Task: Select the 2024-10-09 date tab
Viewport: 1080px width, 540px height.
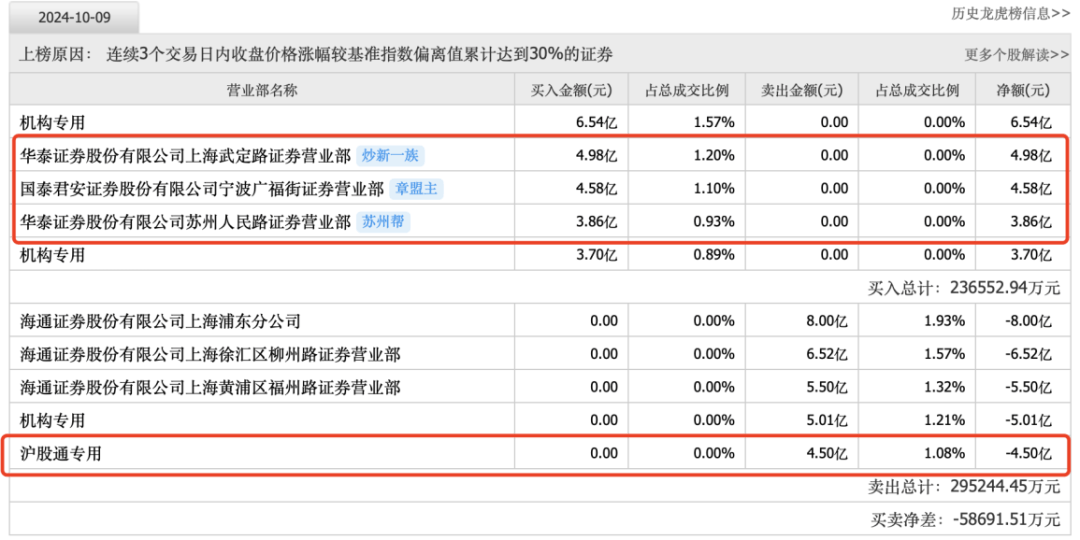Action: click(x=74, y=17)
